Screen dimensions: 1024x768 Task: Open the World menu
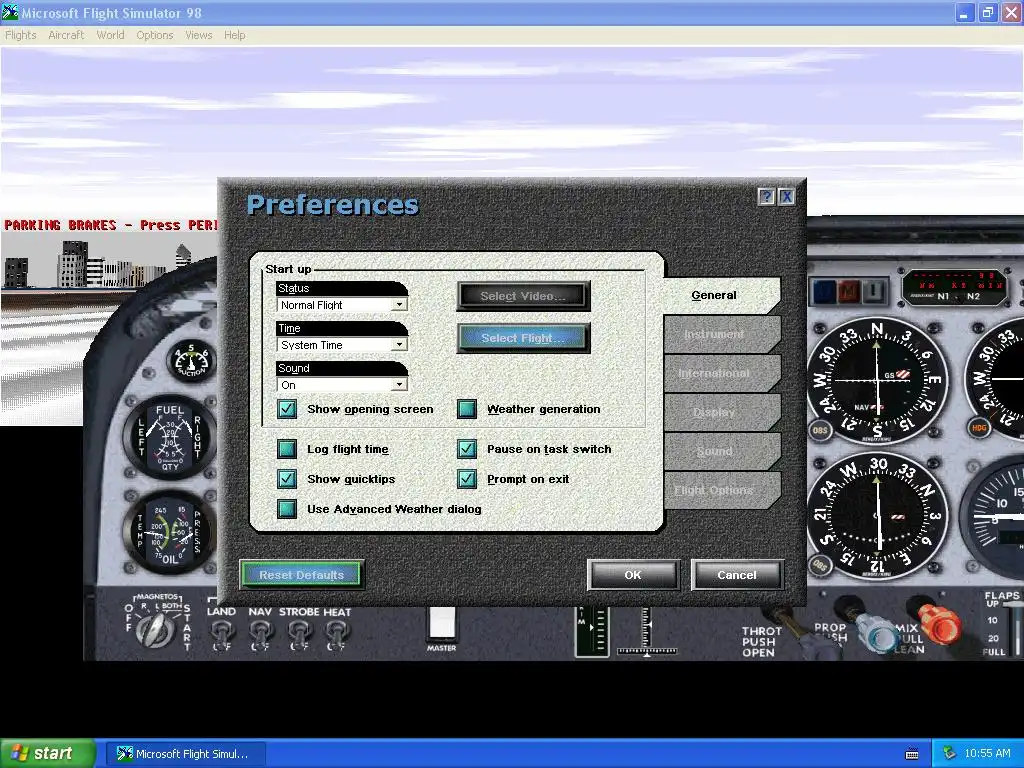point(110,35)
